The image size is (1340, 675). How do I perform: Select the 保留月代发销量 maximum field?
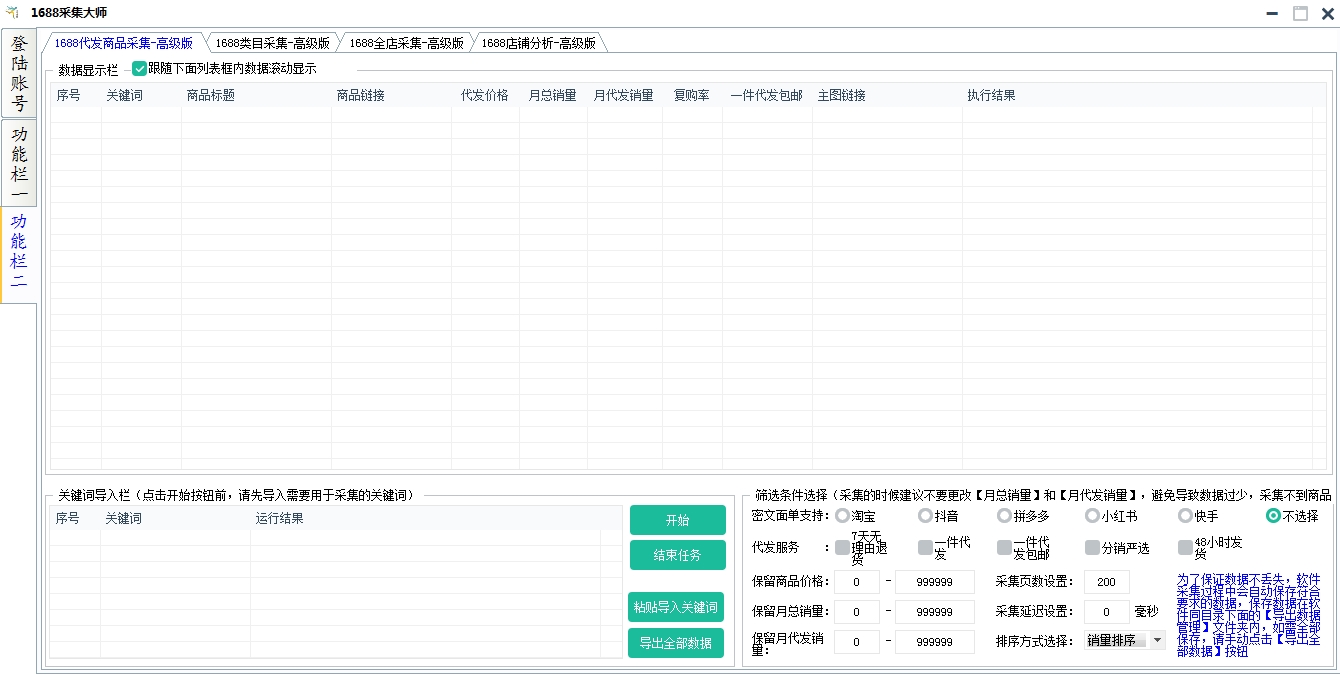click(x=935, y=642)
